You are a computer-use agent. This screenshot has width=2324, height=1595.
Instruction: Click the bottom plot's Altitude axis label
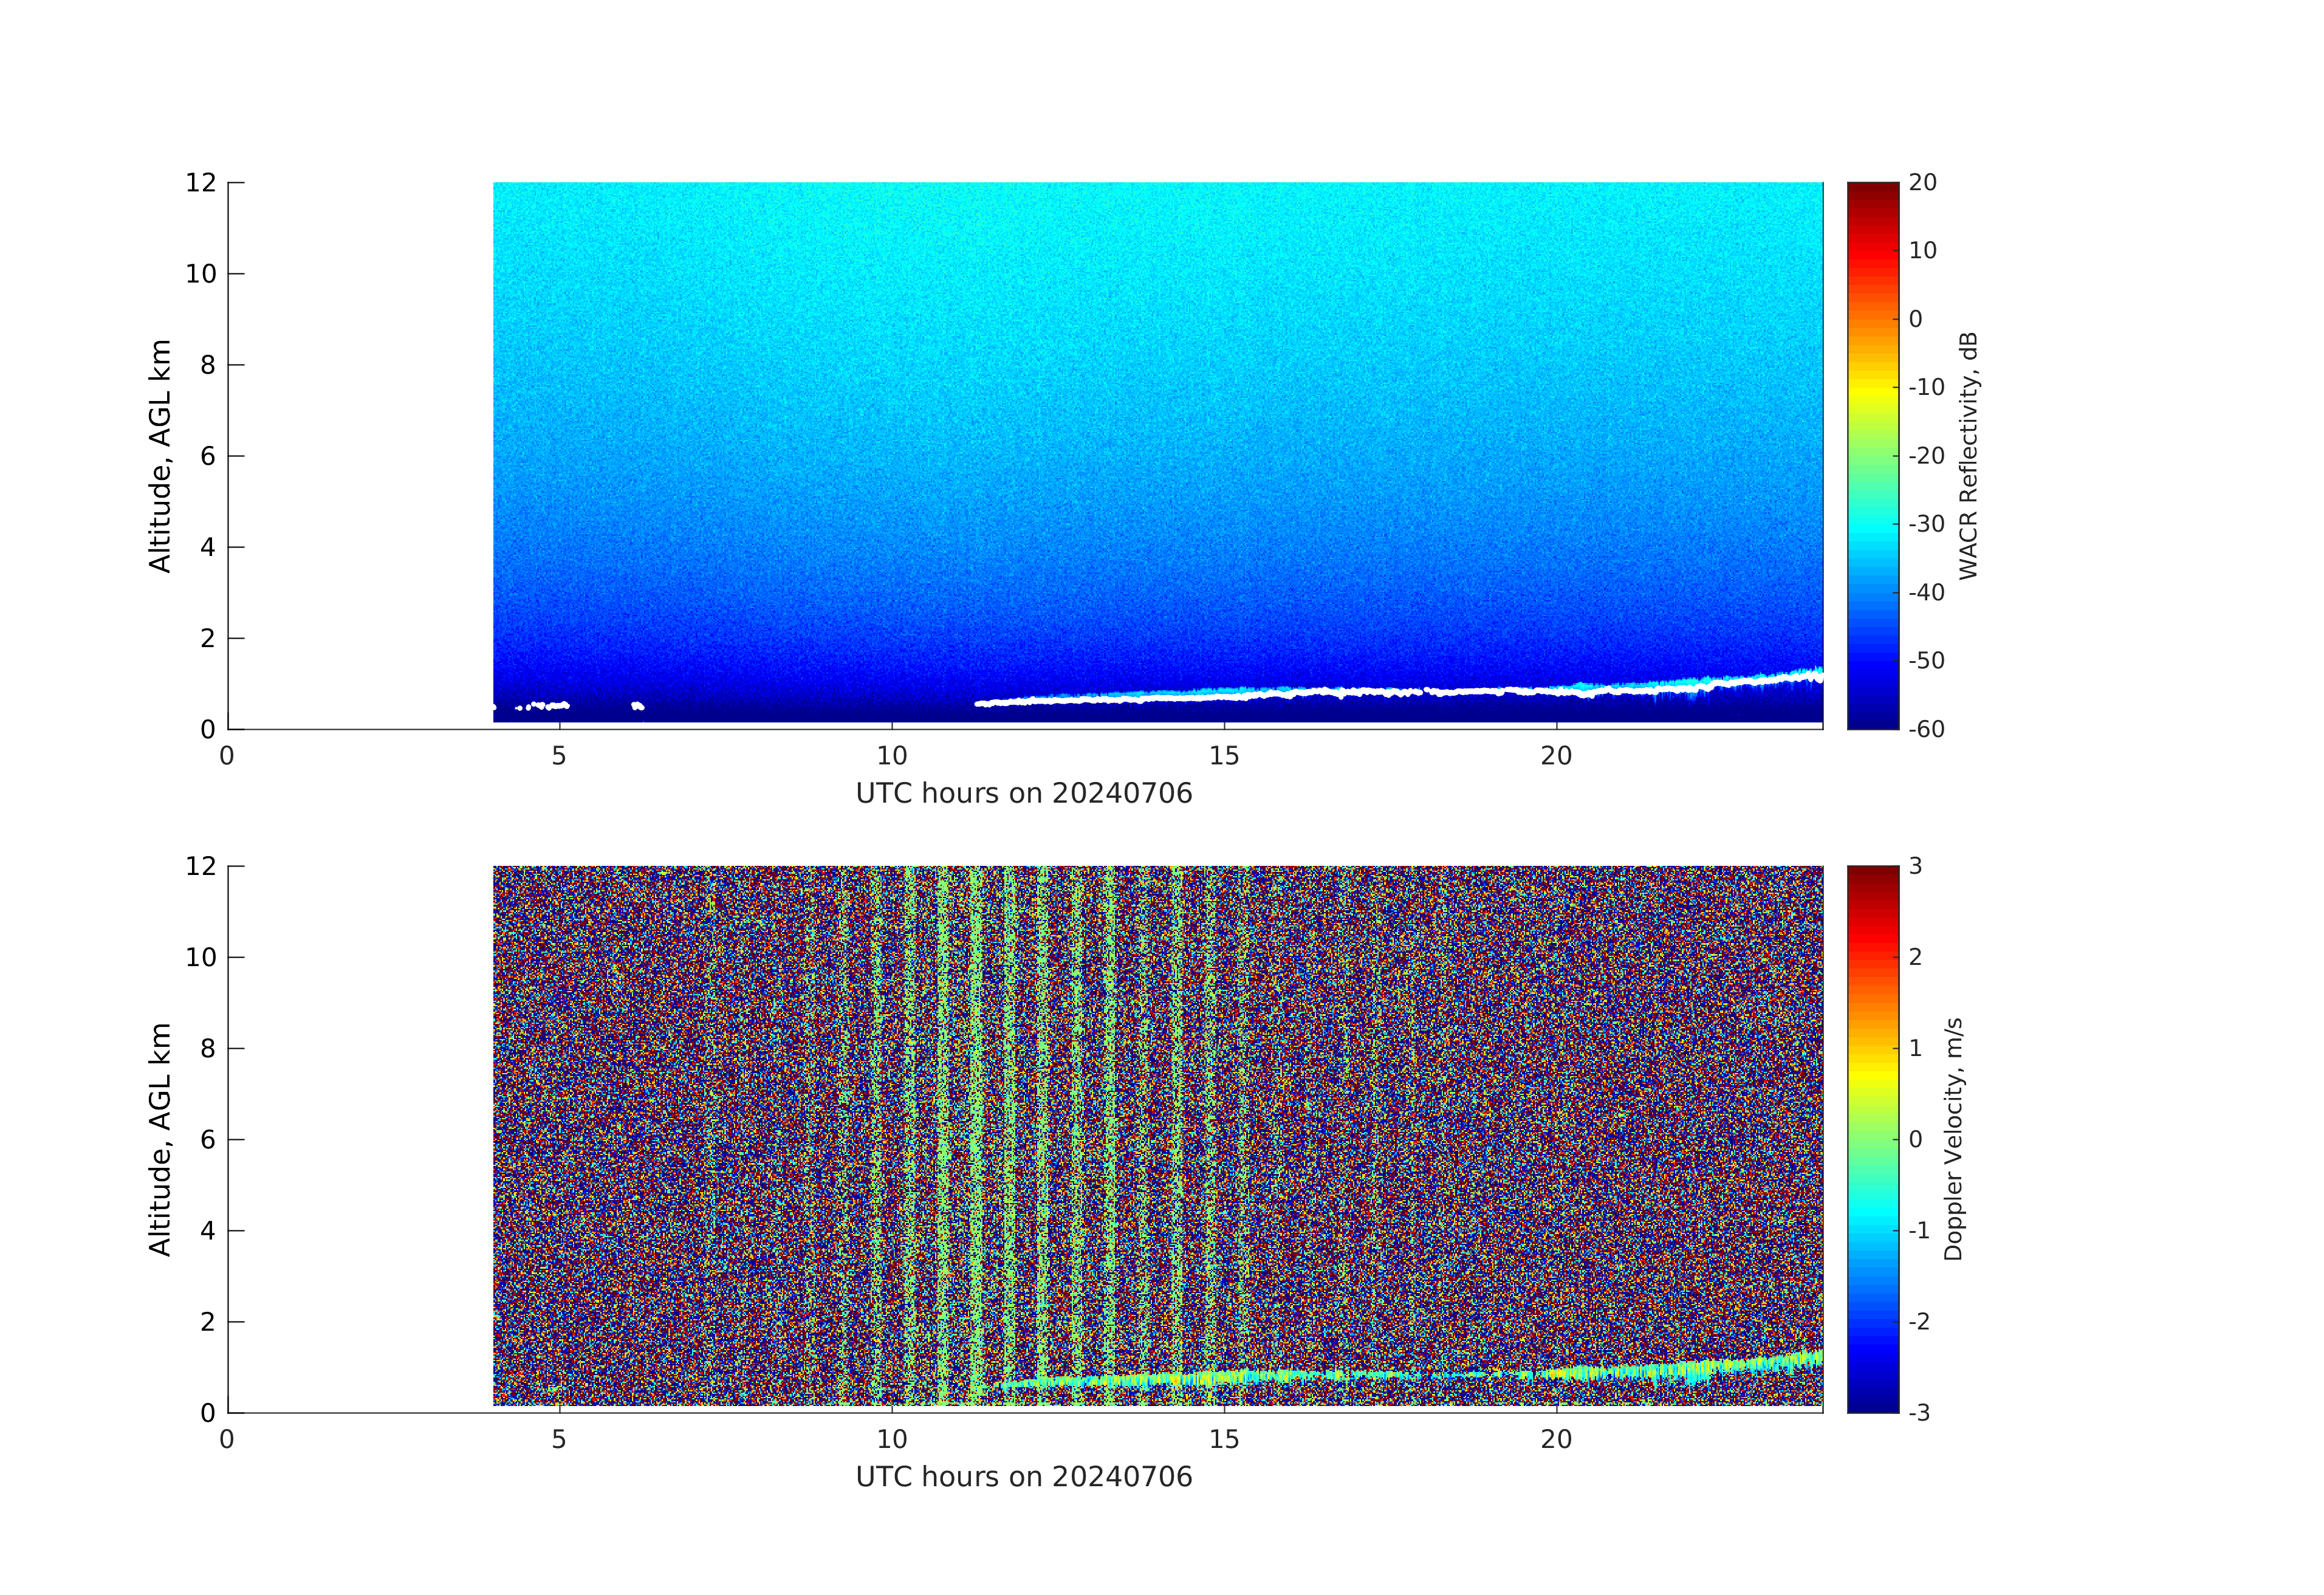160,1139
